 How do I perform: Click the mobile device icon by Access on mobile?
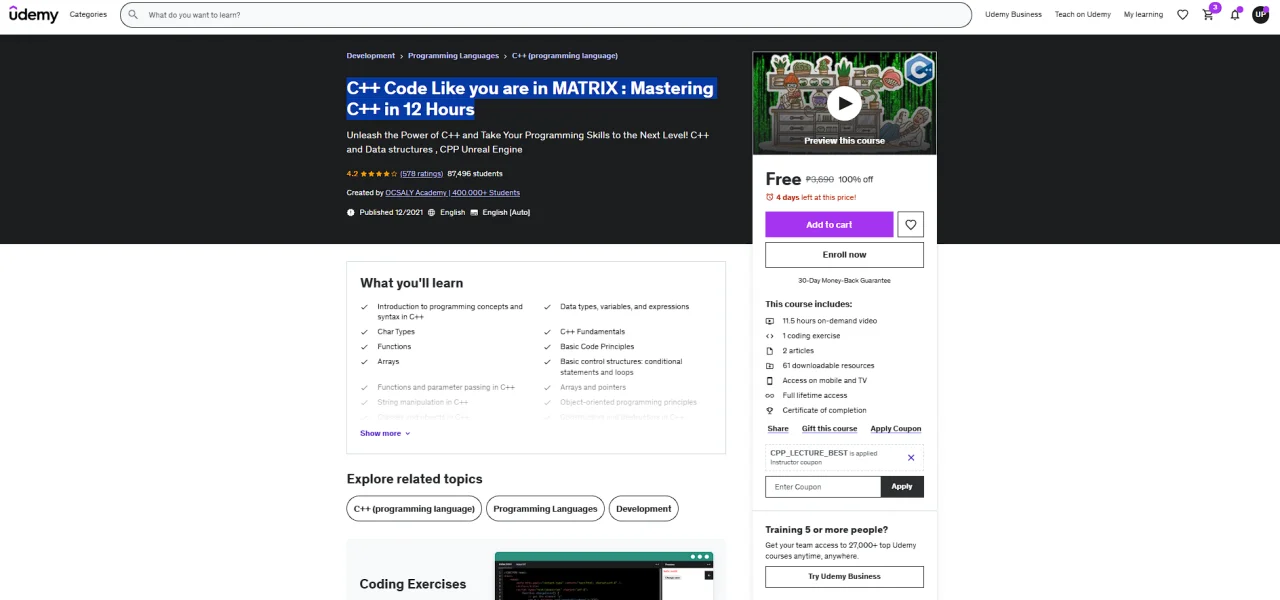[770, 381]
